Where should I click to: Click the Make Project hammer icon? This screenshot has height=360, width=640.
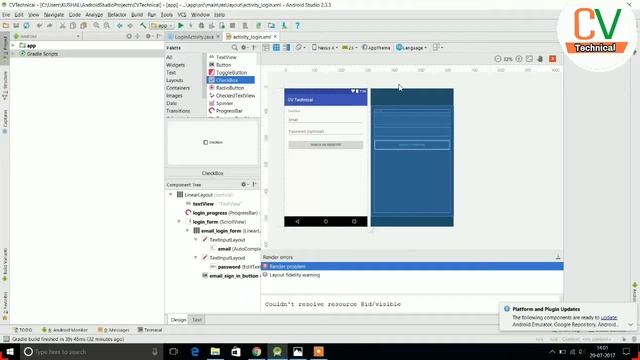pos(143,25)
